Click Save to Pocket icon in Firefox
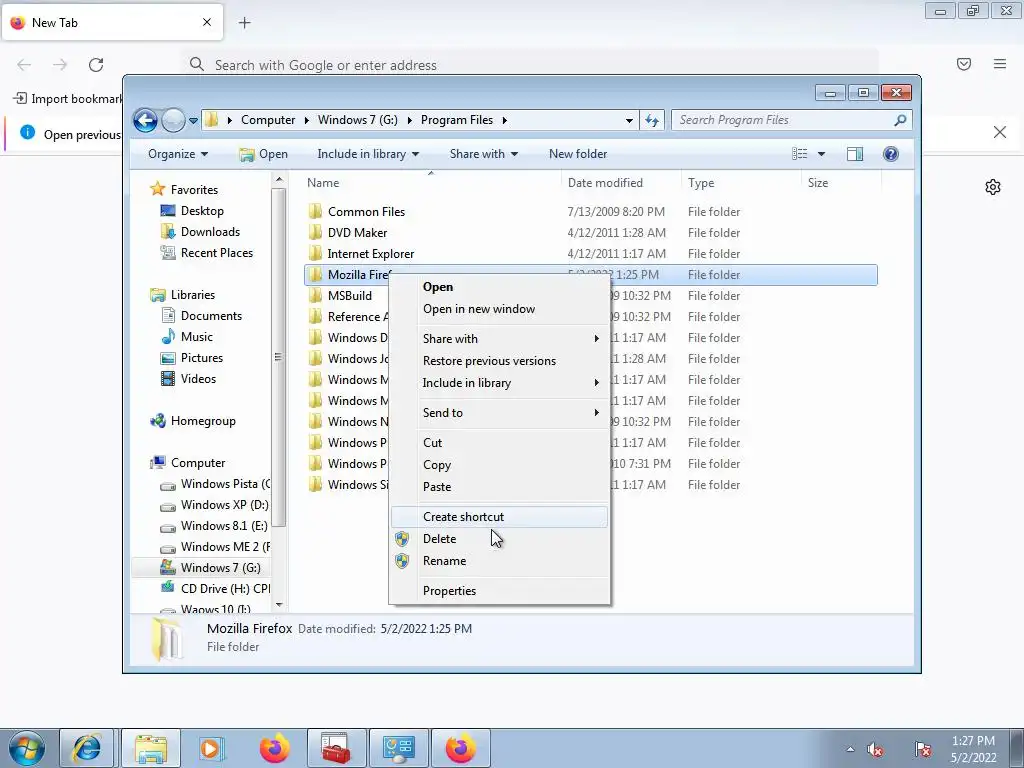Screen dimensions: 1024x768 point(964,64)
